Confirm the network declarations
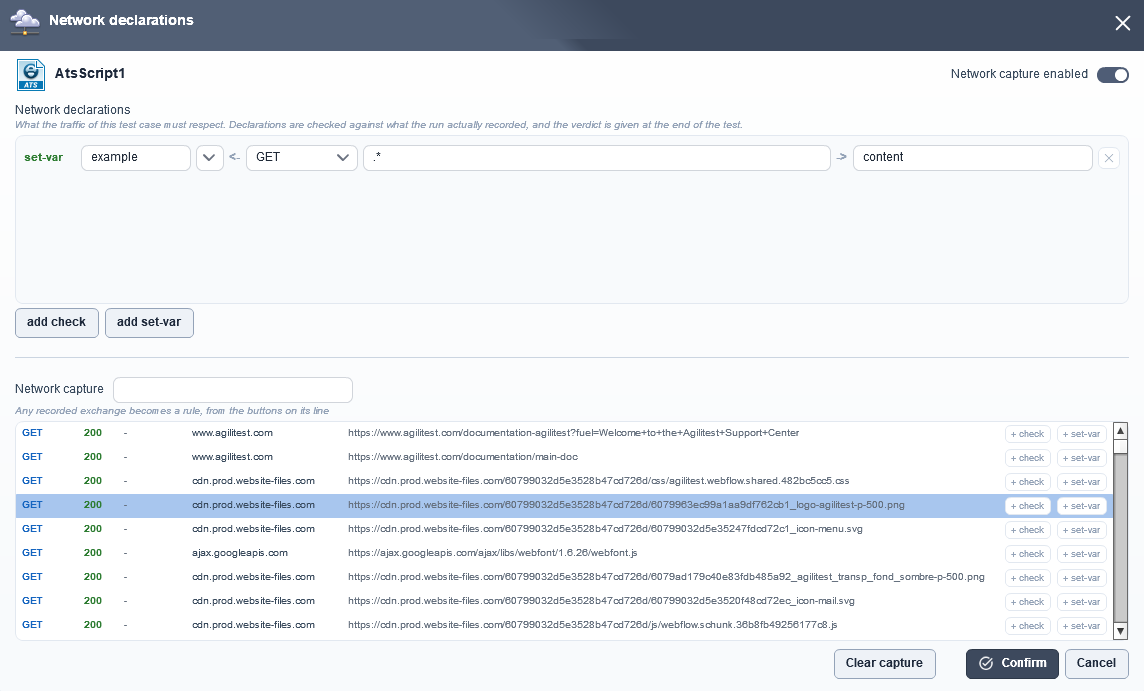 pyautogui.click(x=1012, y=664)
